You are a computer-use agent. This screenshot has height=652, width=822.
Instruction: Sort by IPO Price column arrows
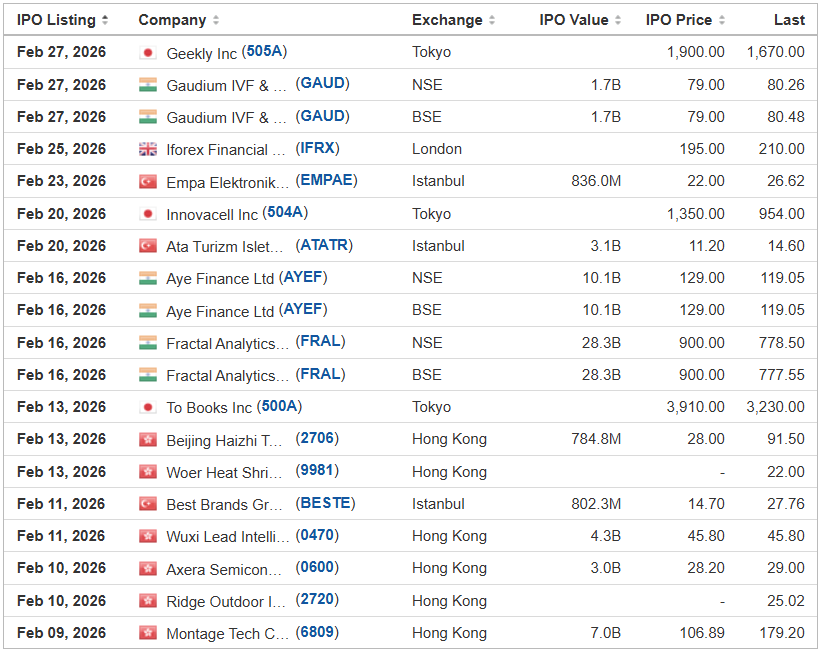(722, 20)
